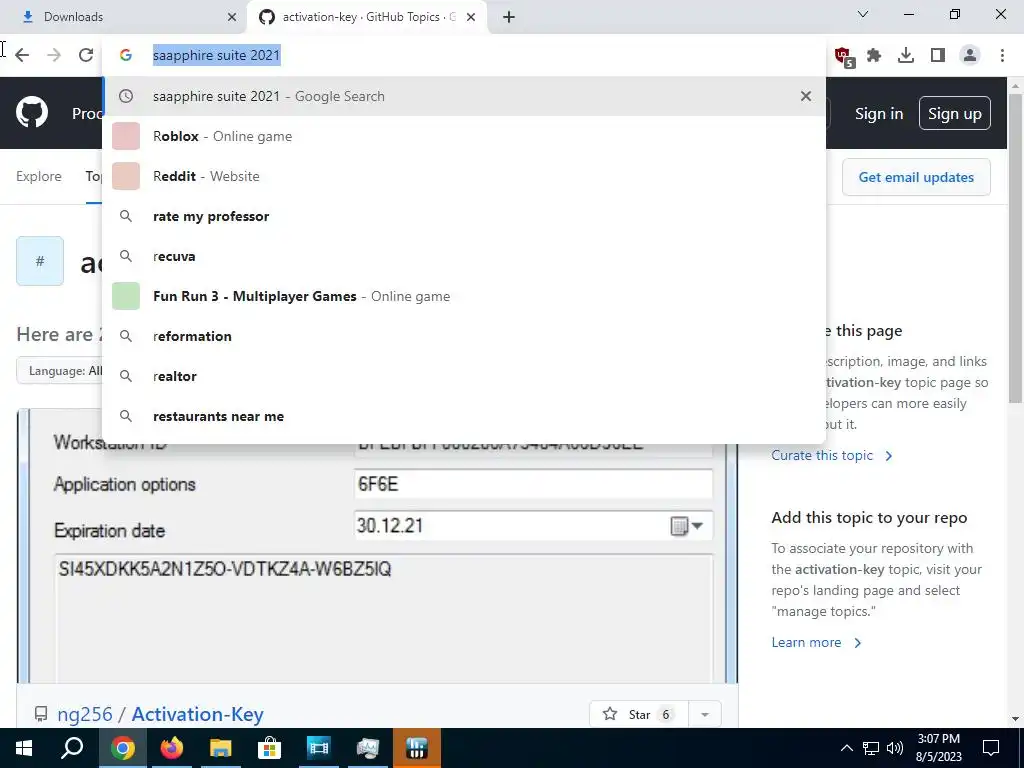Click the hashtag topic icon

40,261
